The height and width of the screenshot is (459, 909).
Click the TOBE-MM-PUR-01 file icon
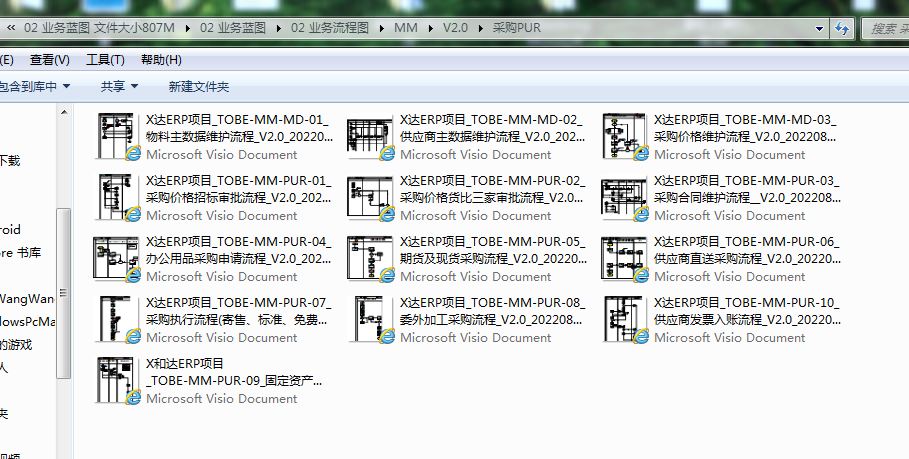tap(118, 197)
